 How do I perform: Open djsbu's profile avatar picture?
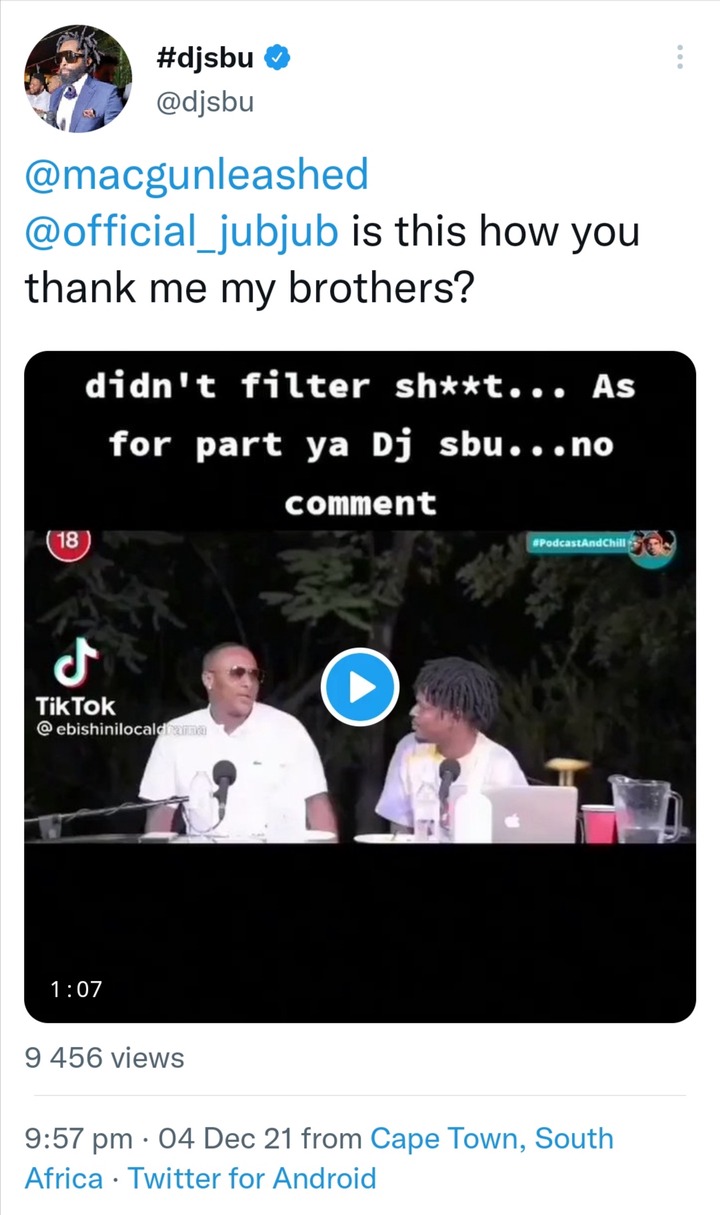point(78,79)
